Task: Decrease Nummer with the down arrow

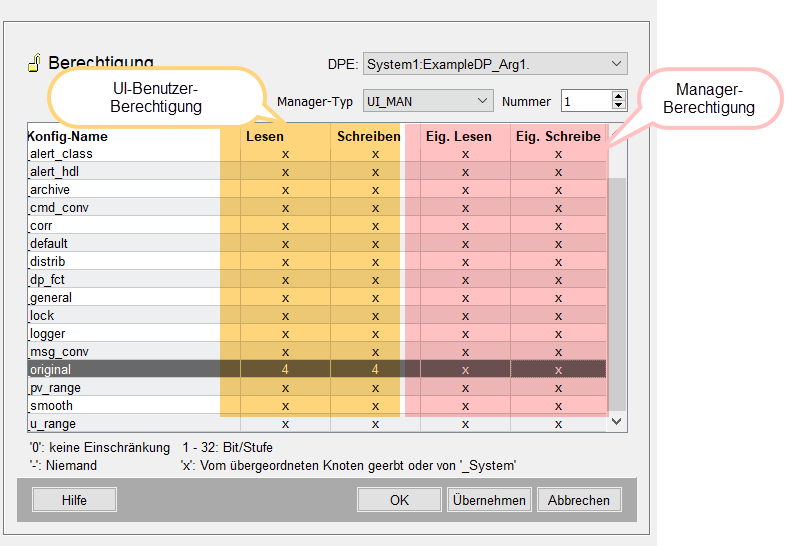Action: coord(619,106)
